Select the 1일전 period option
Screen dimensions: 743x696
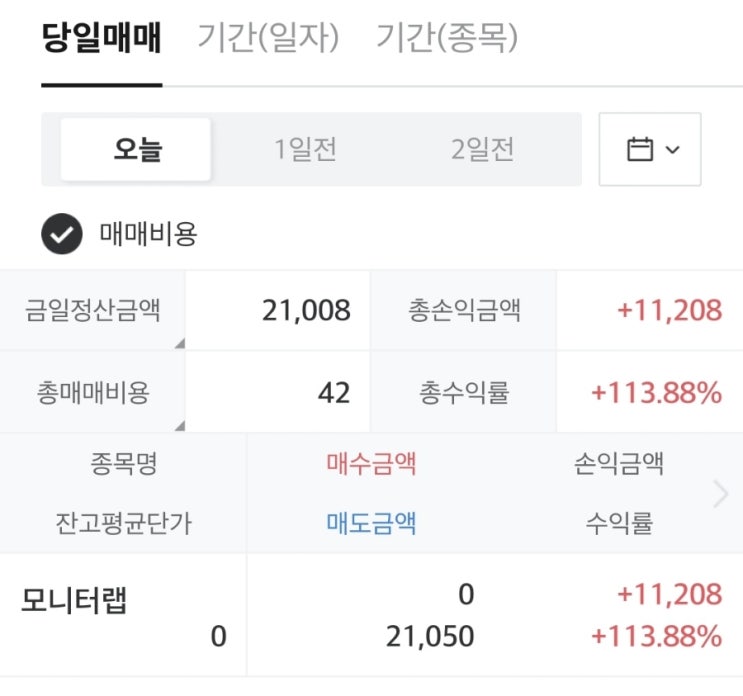tap(305, 150)
